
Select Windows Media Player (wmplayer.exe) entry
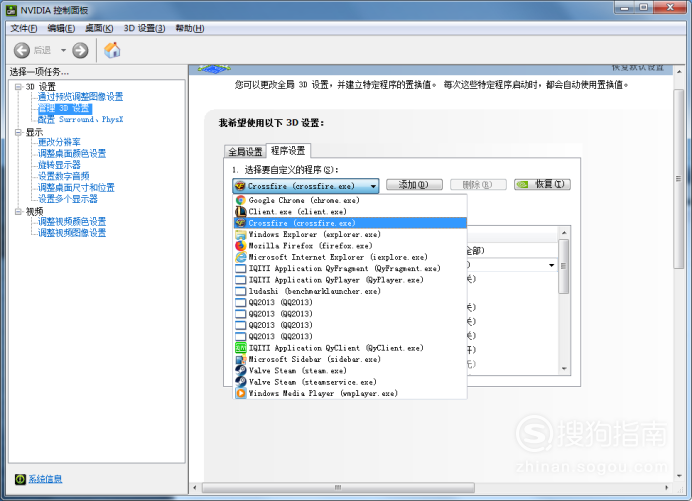pyautogui.click(x=350, y=393)
